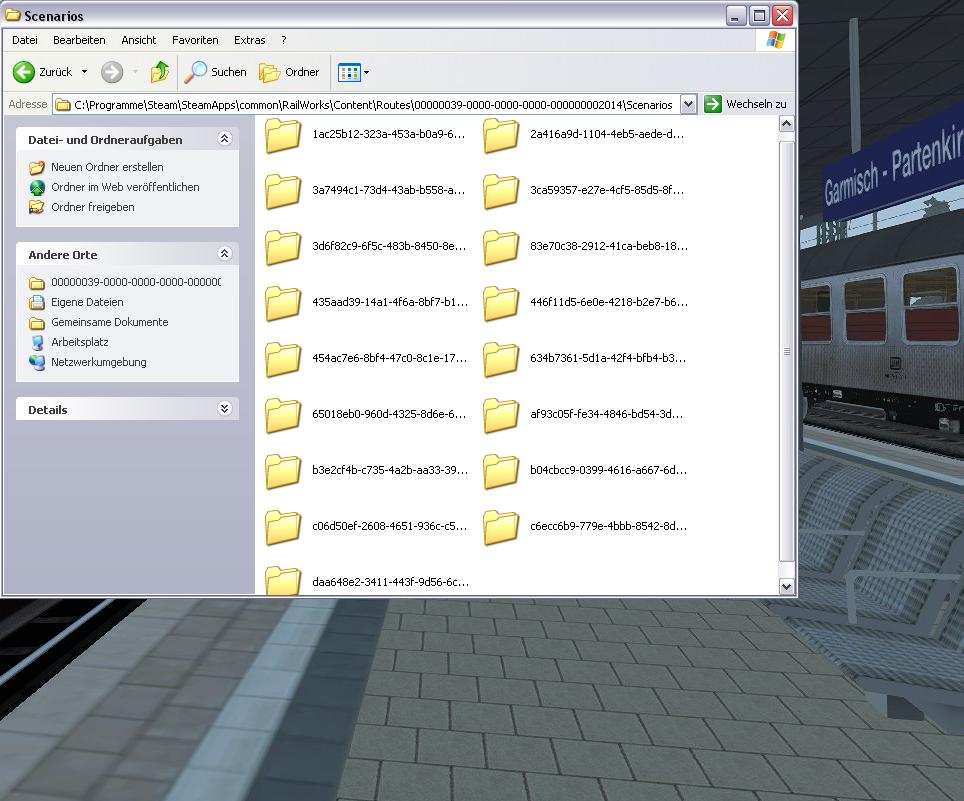Open the Favoriten menu
The image size is (964, 801).
pos(195,40)
